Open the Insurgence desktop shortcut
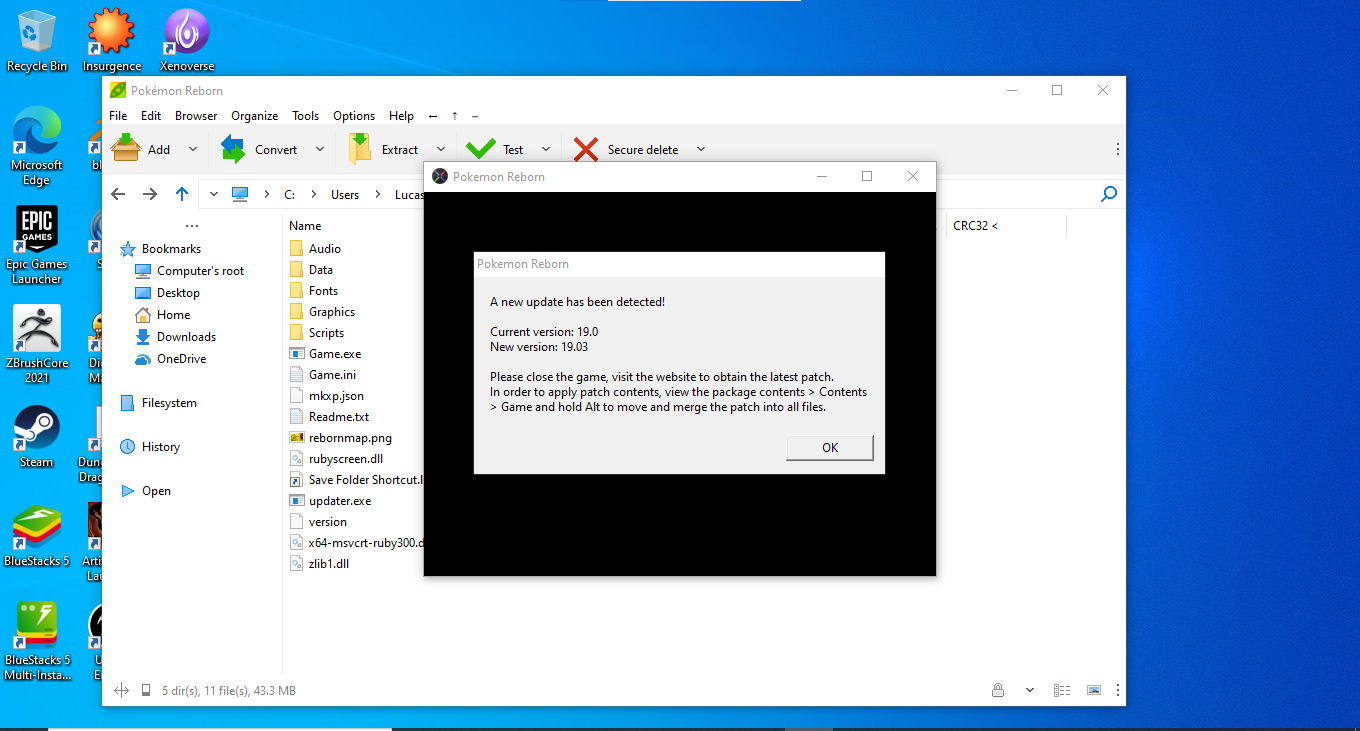Screen dimensions: 1360x731 point(111,40)
